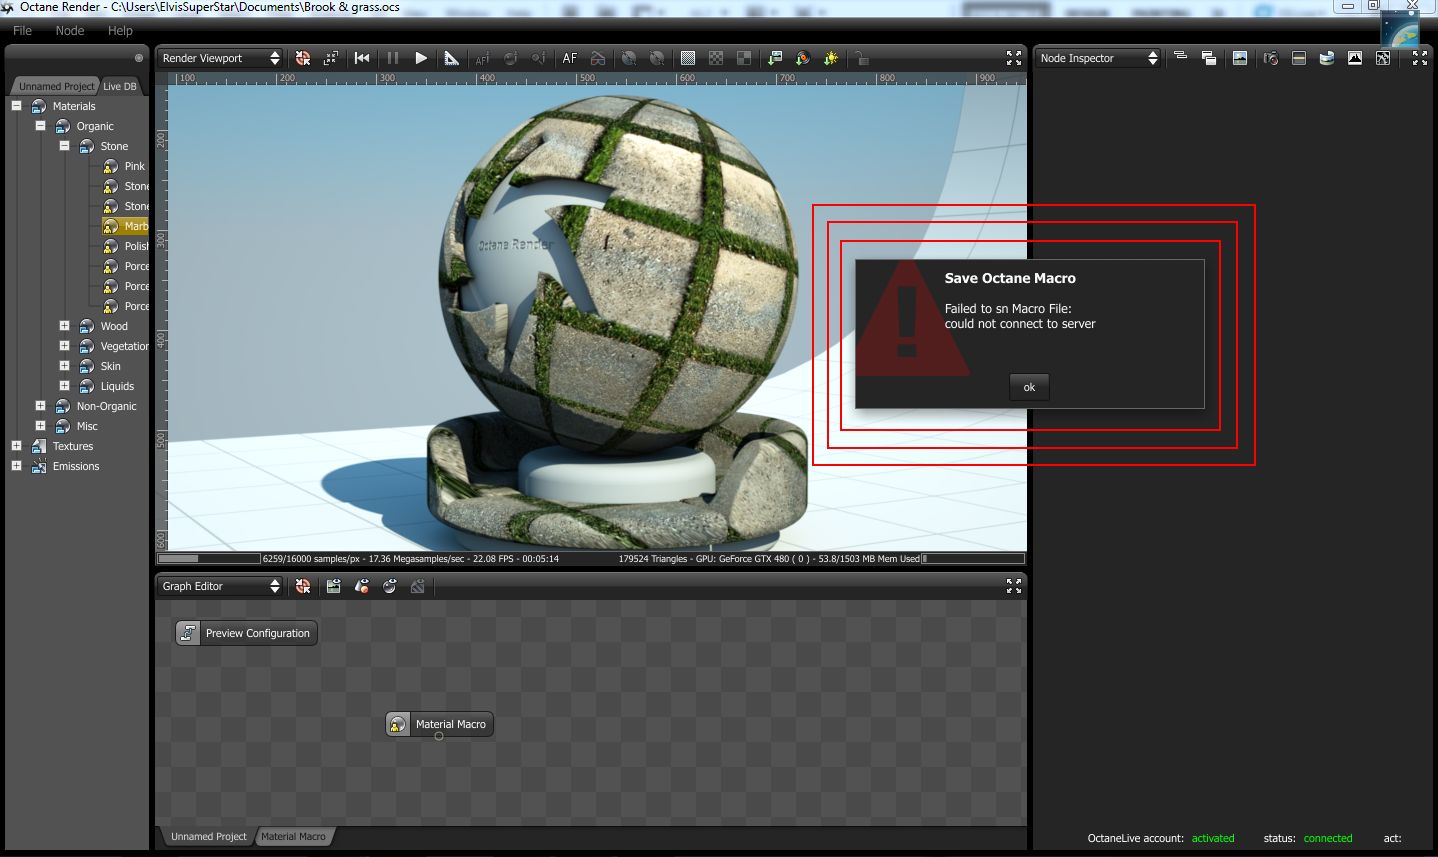Collapse the Stone tree node
The width and height of the screenshot is (1438, 857).
coord(64,145)
